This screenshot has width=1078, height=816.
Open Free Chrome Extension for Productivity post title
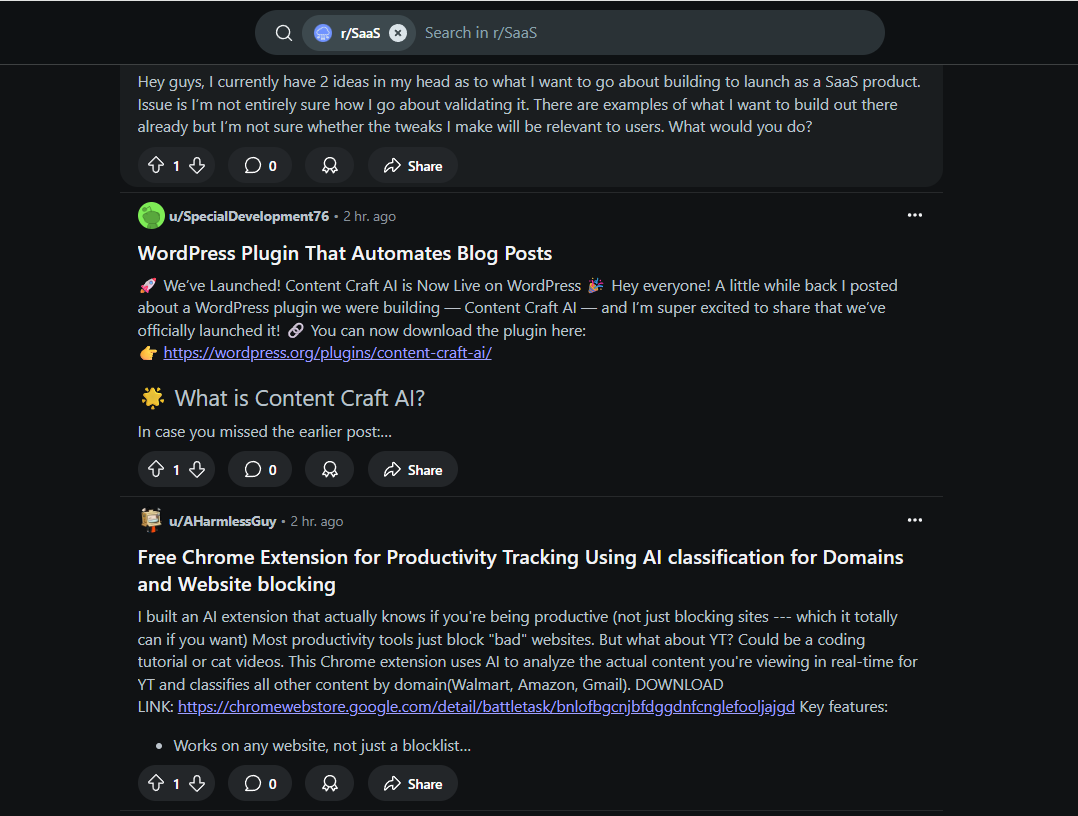point(520,571)
